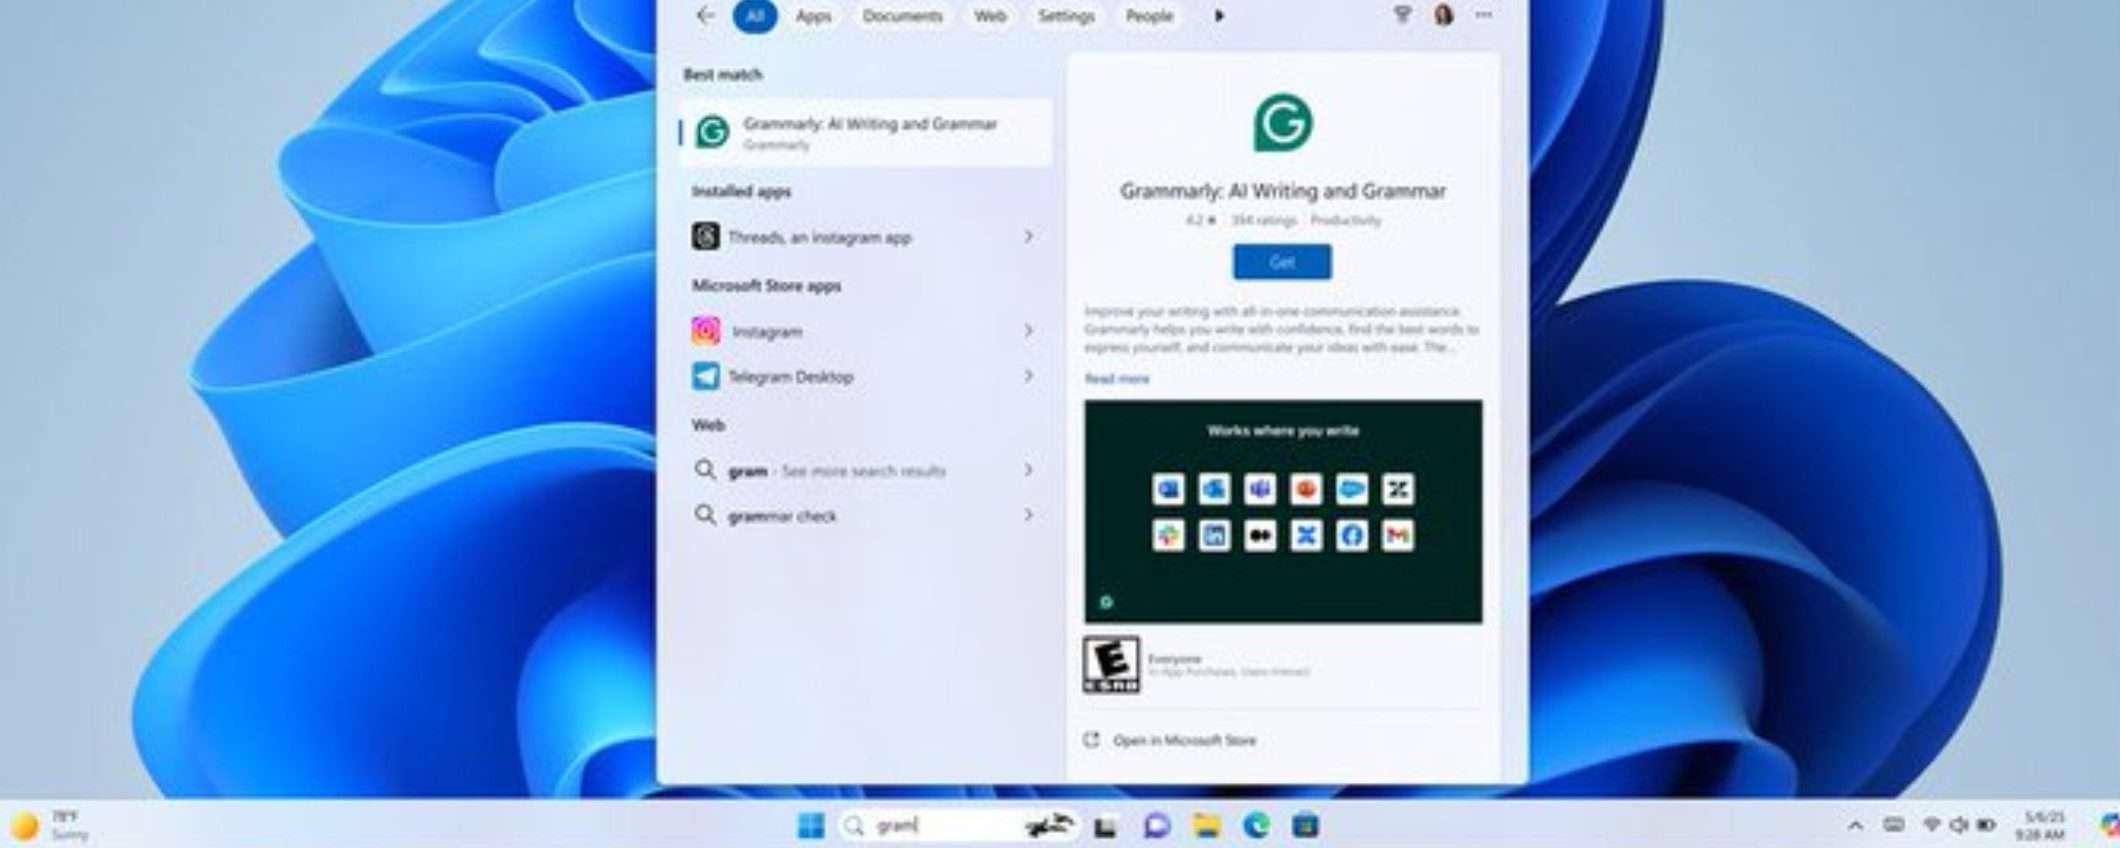Select the 'Instagram' Store app result text

coord(767,332)
